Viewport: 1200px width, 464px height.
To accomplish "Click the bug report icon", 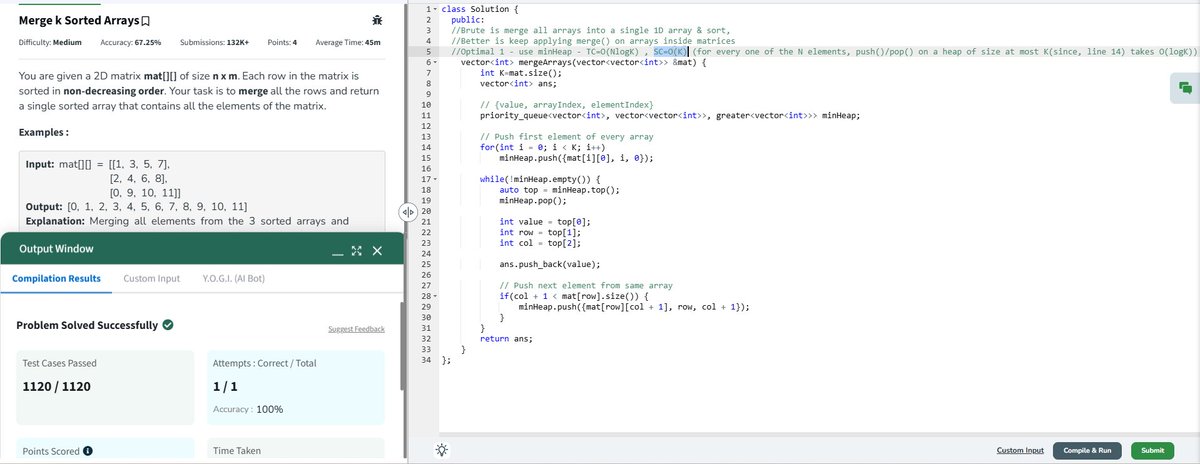I will 377,20.
